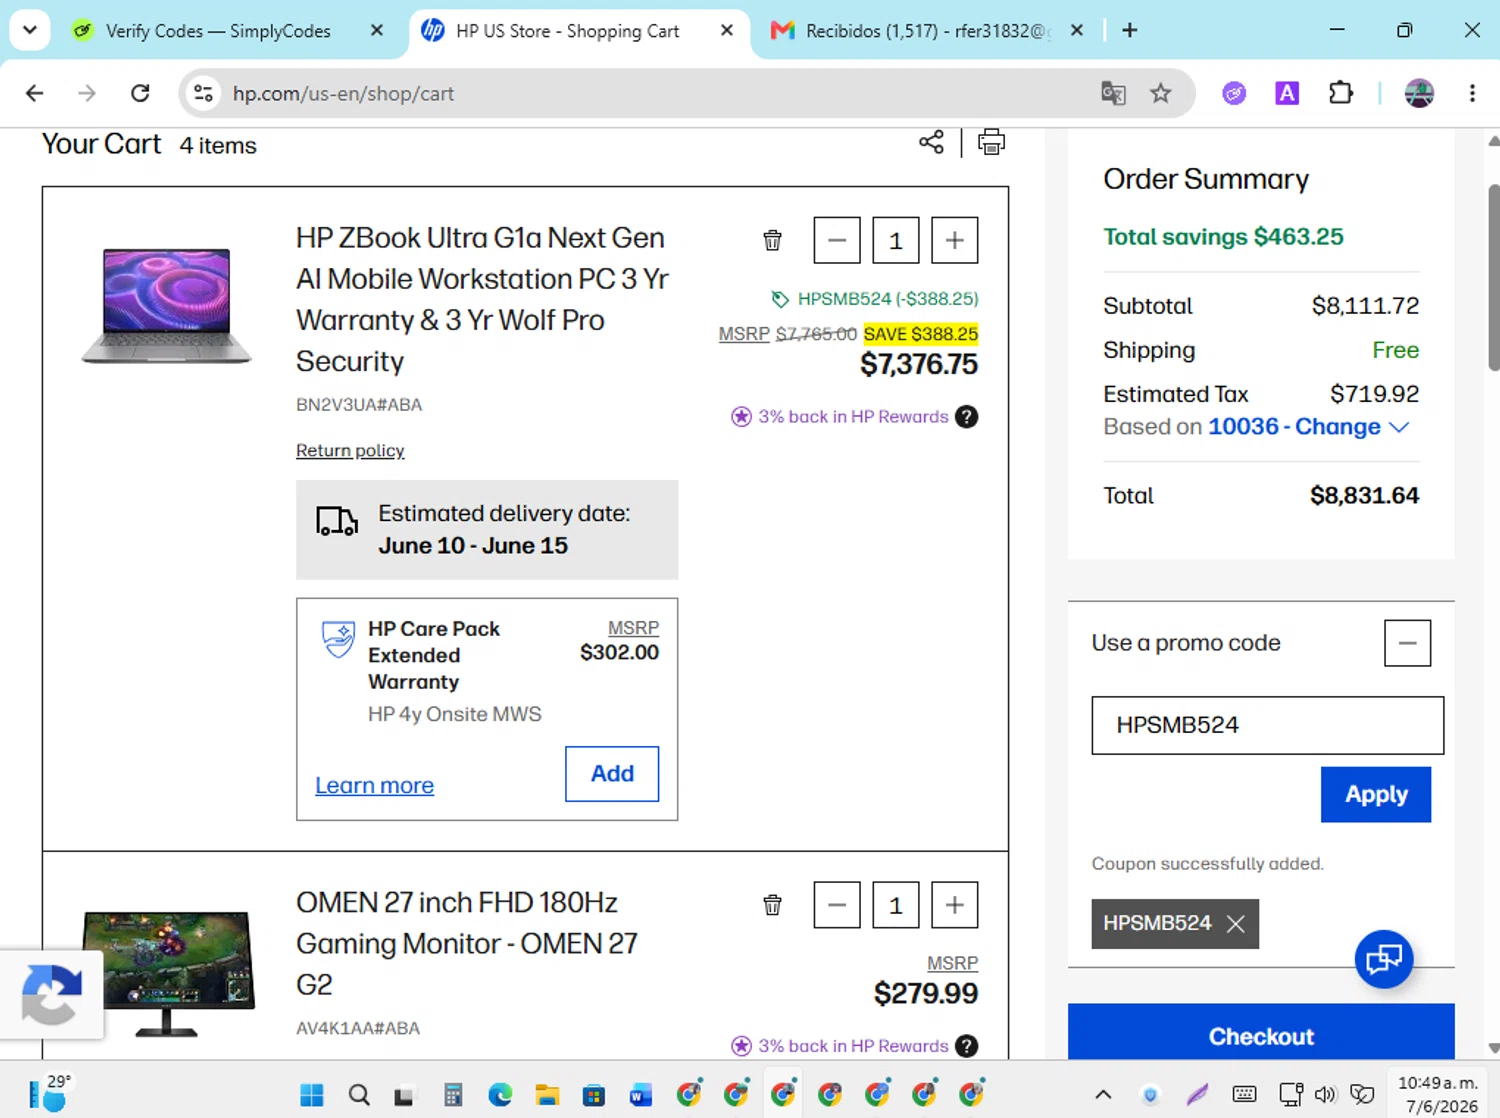1500x1118 pixels.
Task: Open Chrome three-dot menu
Action: pyautogui.click(x=1472, y=93)
